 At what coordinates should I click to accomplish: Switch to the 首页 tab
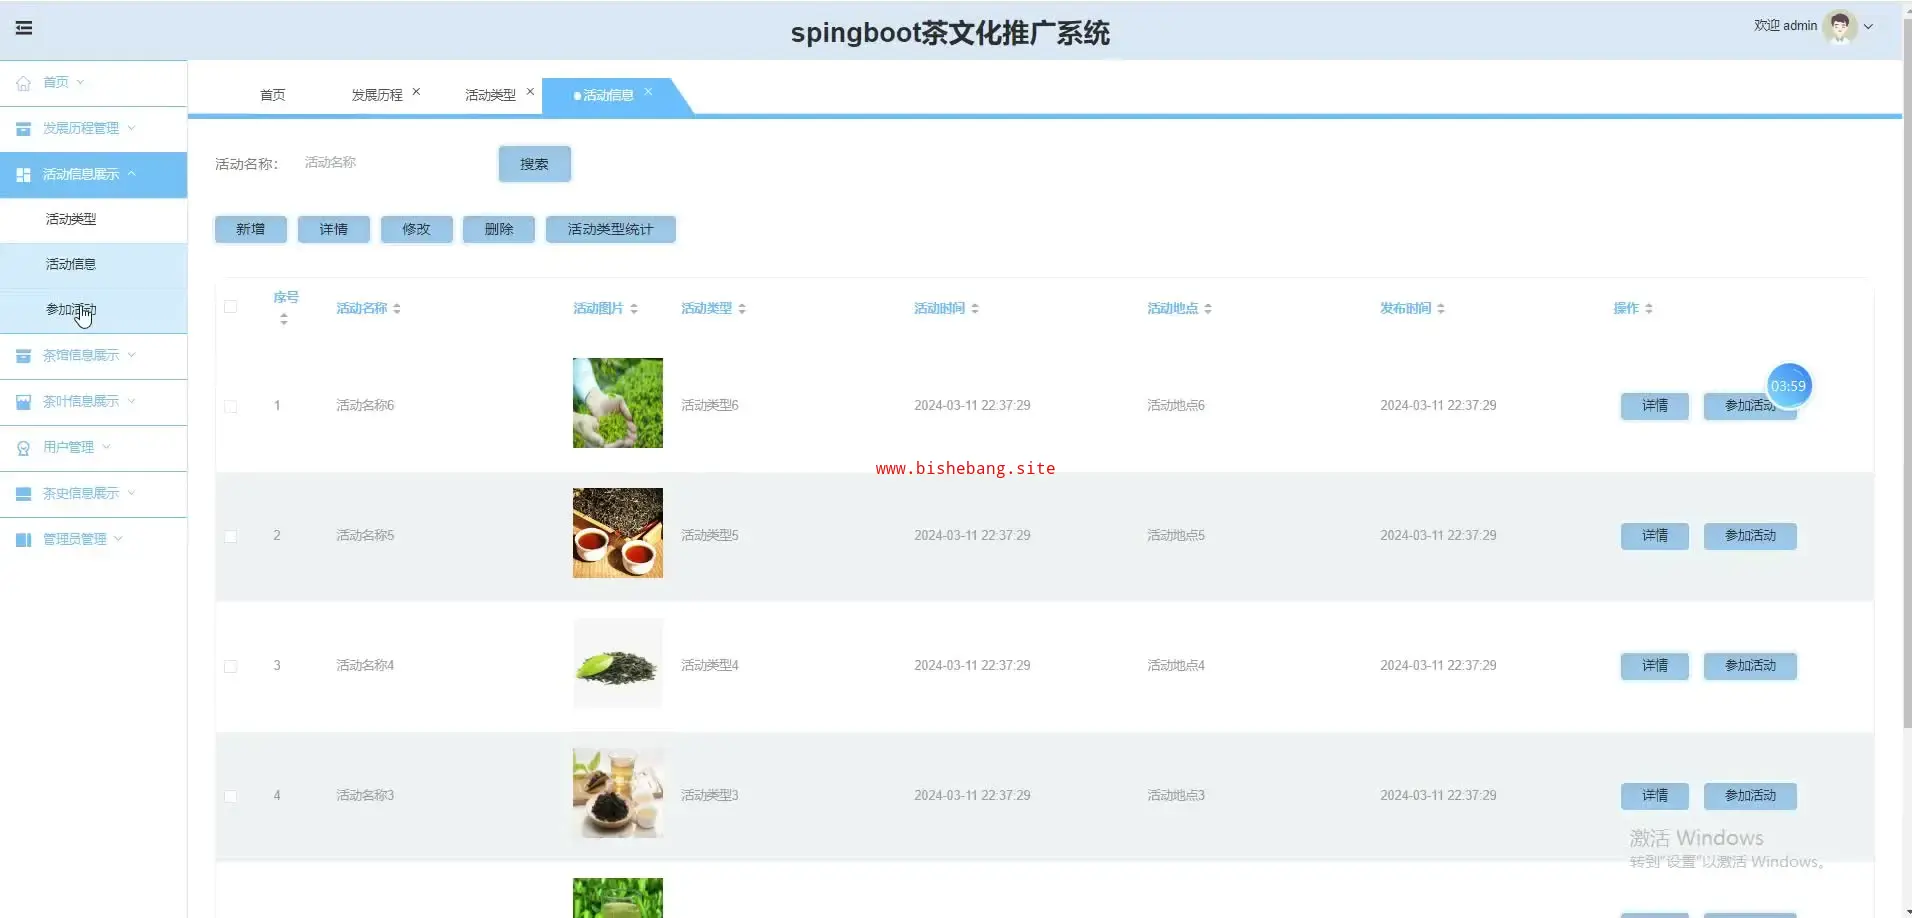(273, 95)
